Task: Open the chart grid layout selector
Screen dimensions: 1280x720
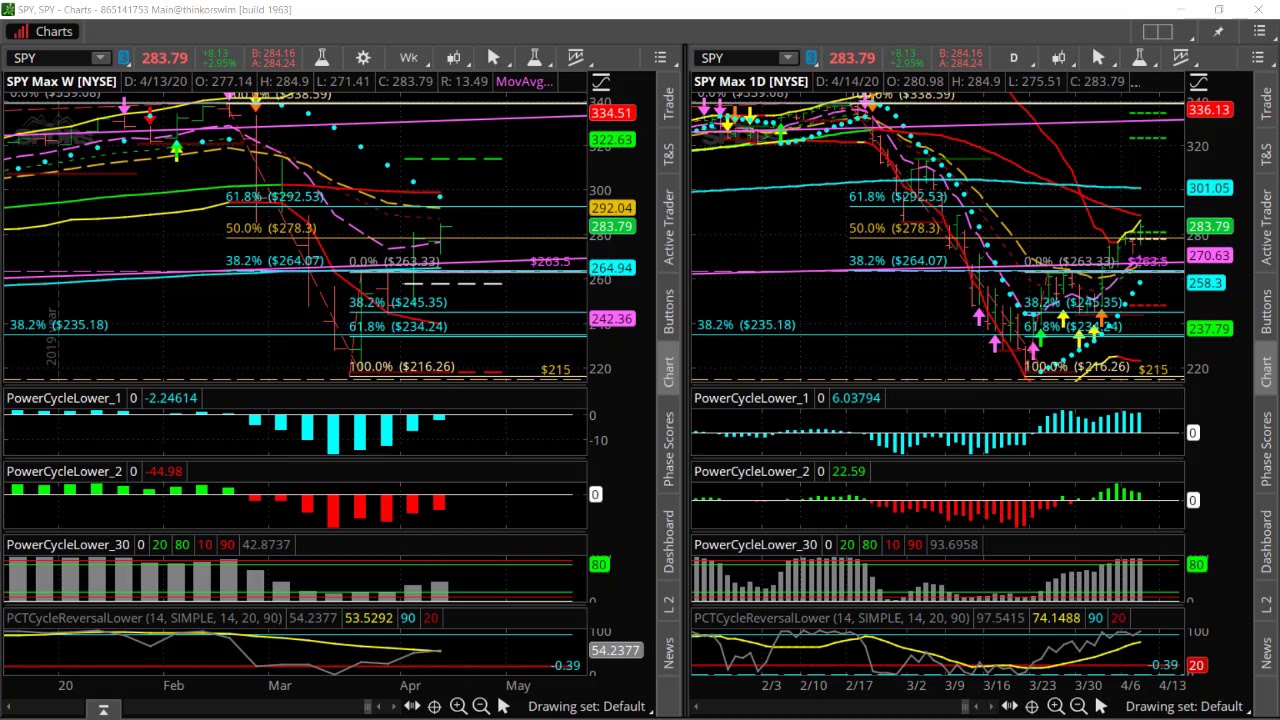Action: 1157,32
